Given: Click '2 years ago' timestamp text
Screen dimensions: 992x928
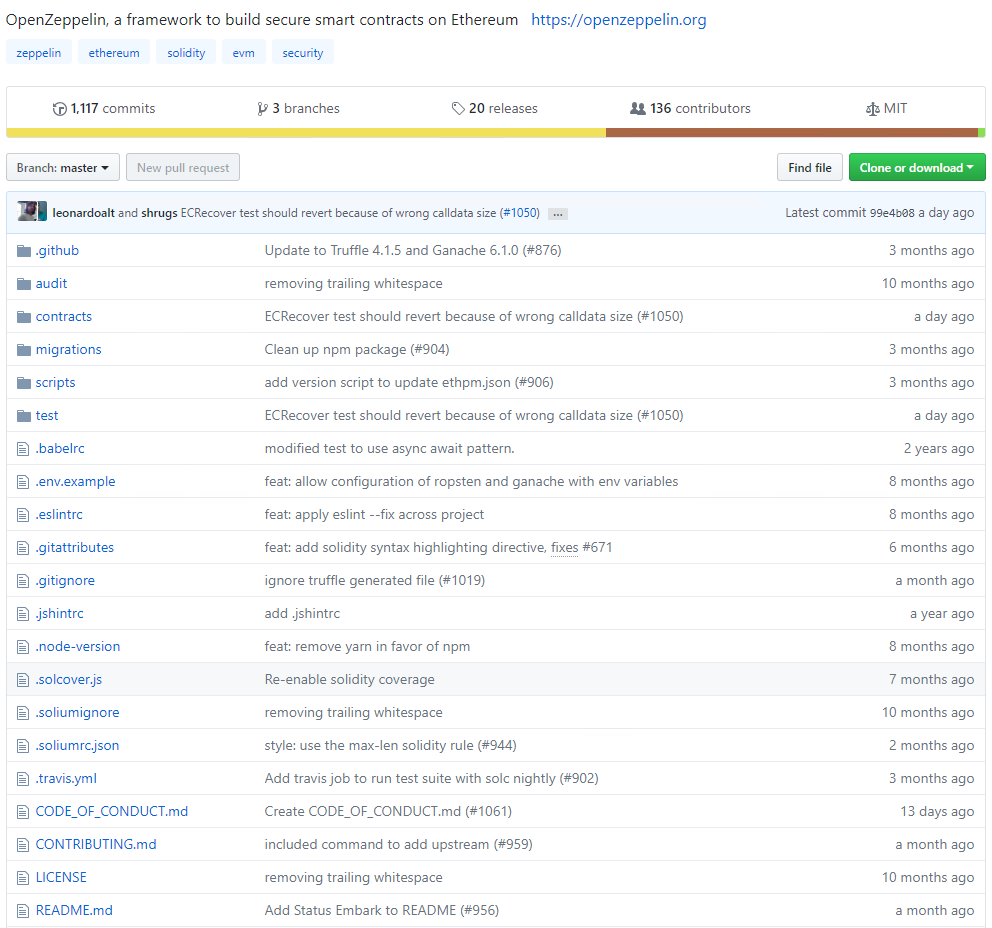Looking at the screenshot, I should click(939, 449).
